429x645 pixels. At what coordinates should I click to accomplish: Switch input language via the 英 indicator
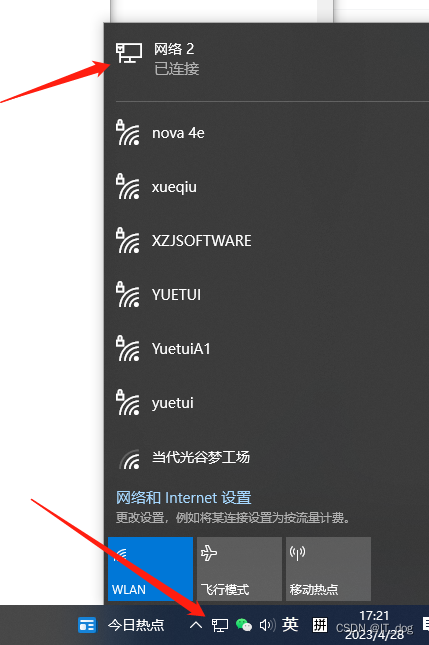(290, 625)
